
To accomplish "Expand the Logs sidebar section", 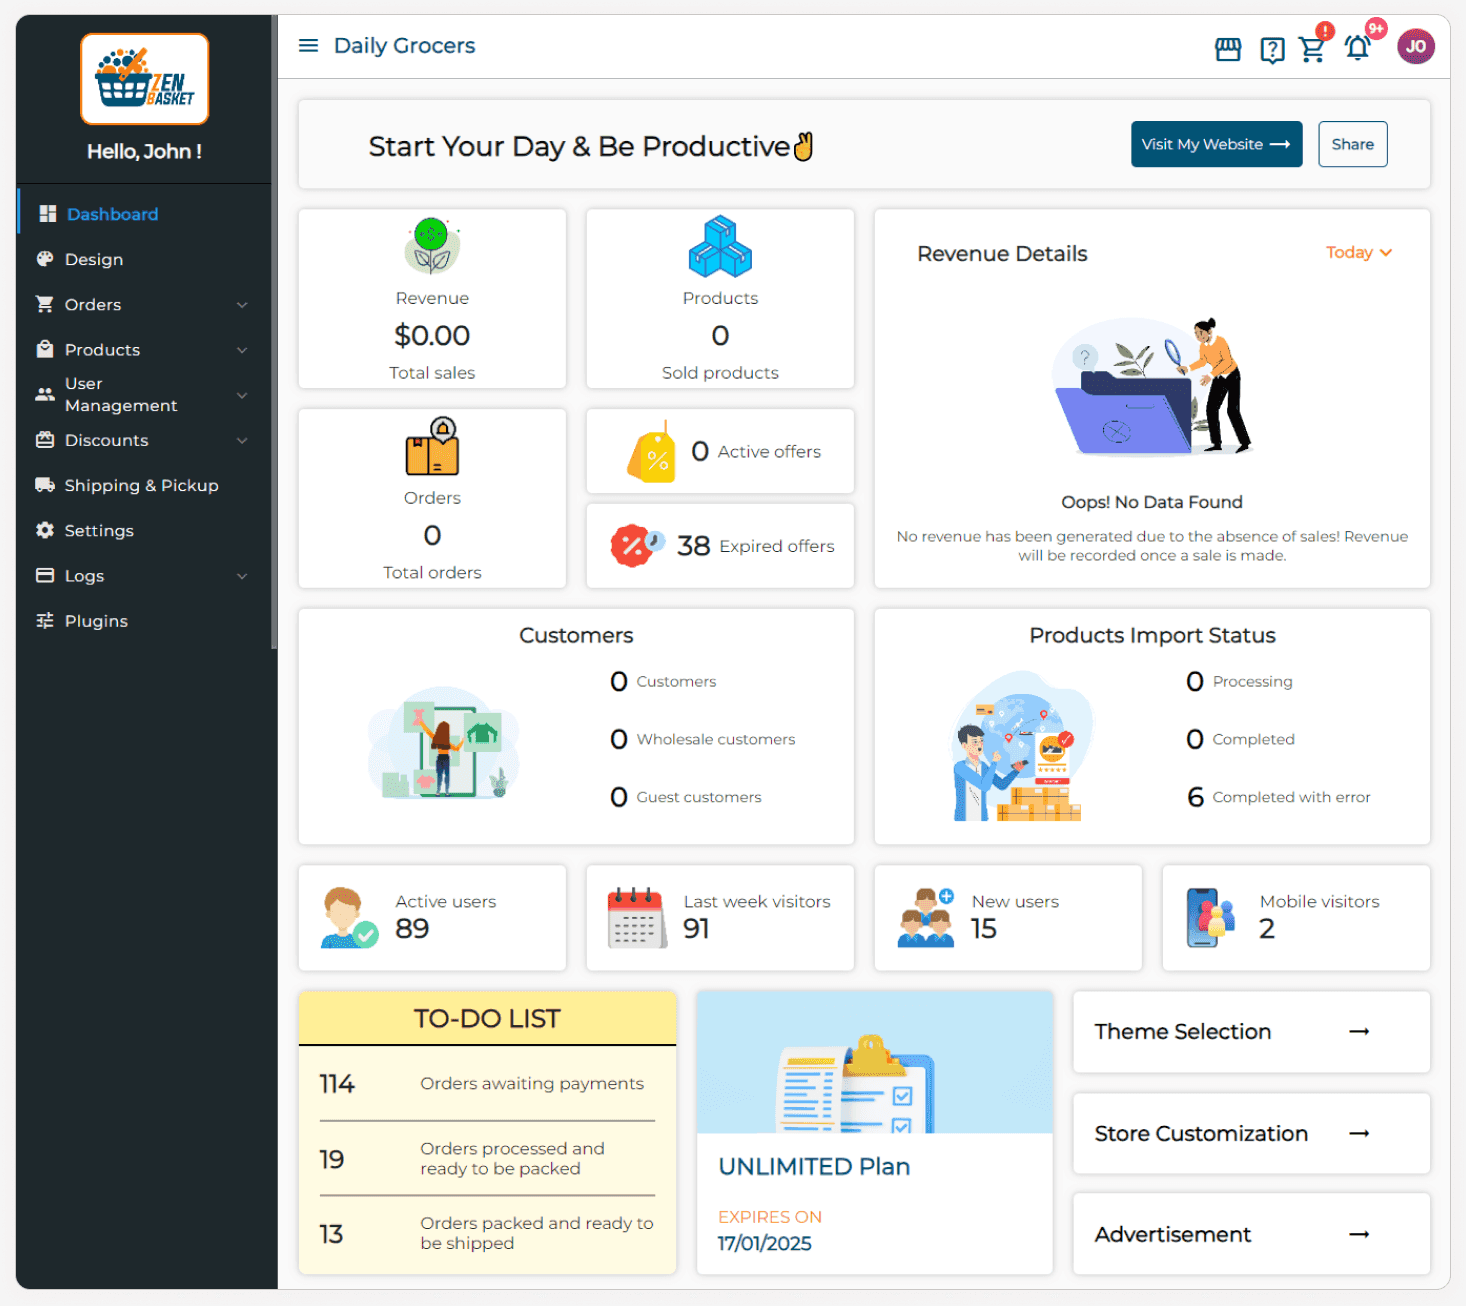I will (x=143, y=576).
